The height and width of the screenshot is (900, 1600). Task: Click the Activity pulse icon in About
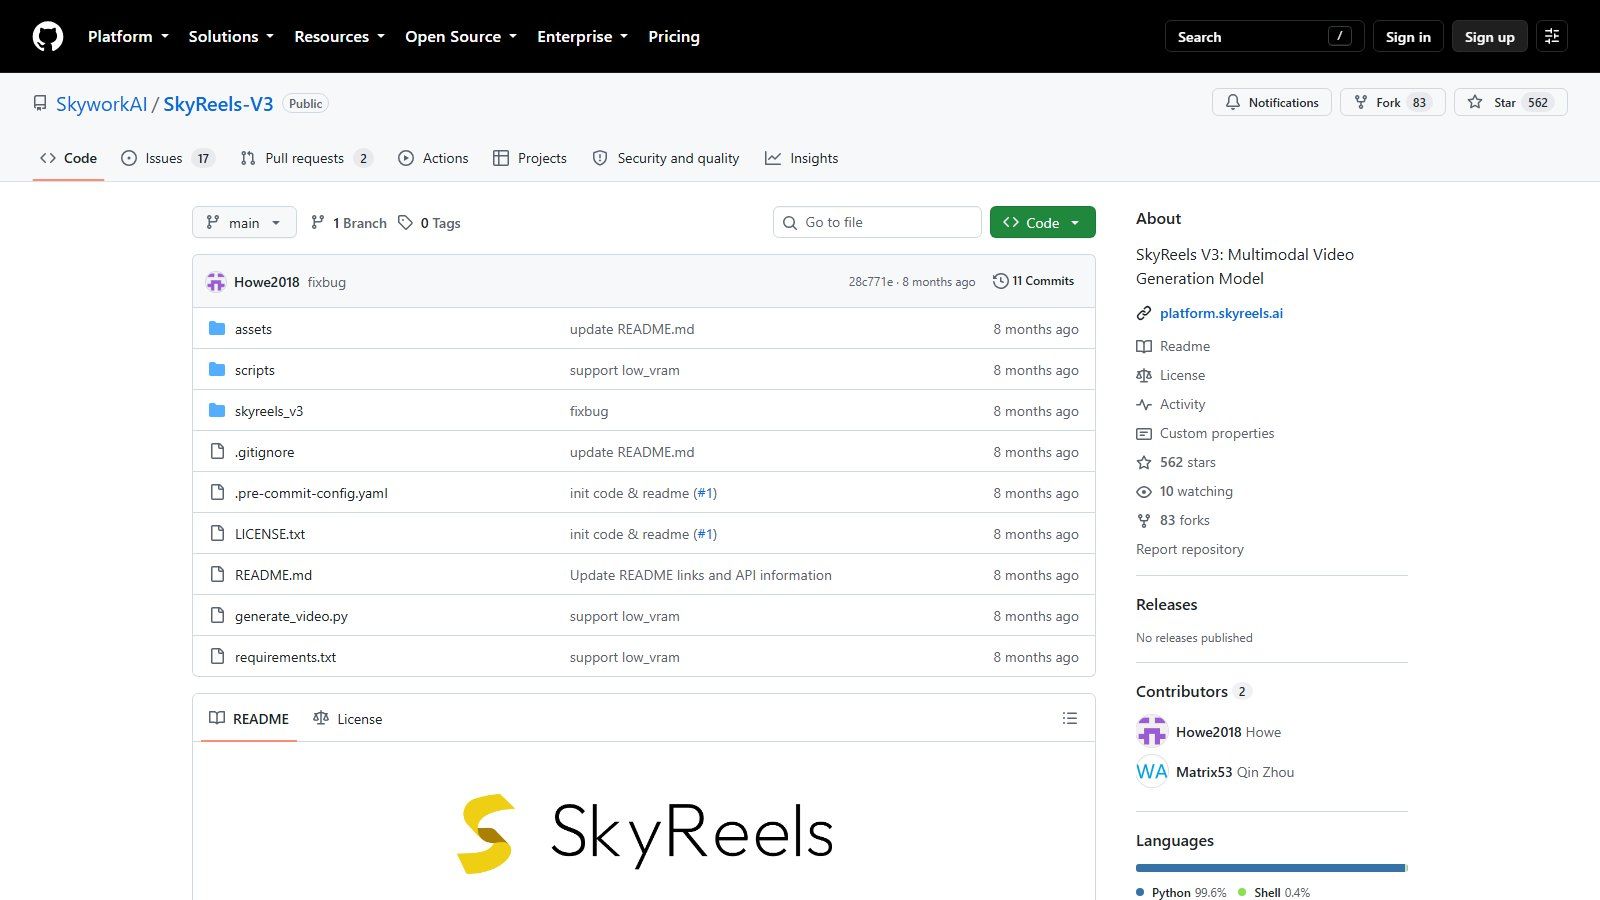pyautogui.click(x=1144, y=404)
